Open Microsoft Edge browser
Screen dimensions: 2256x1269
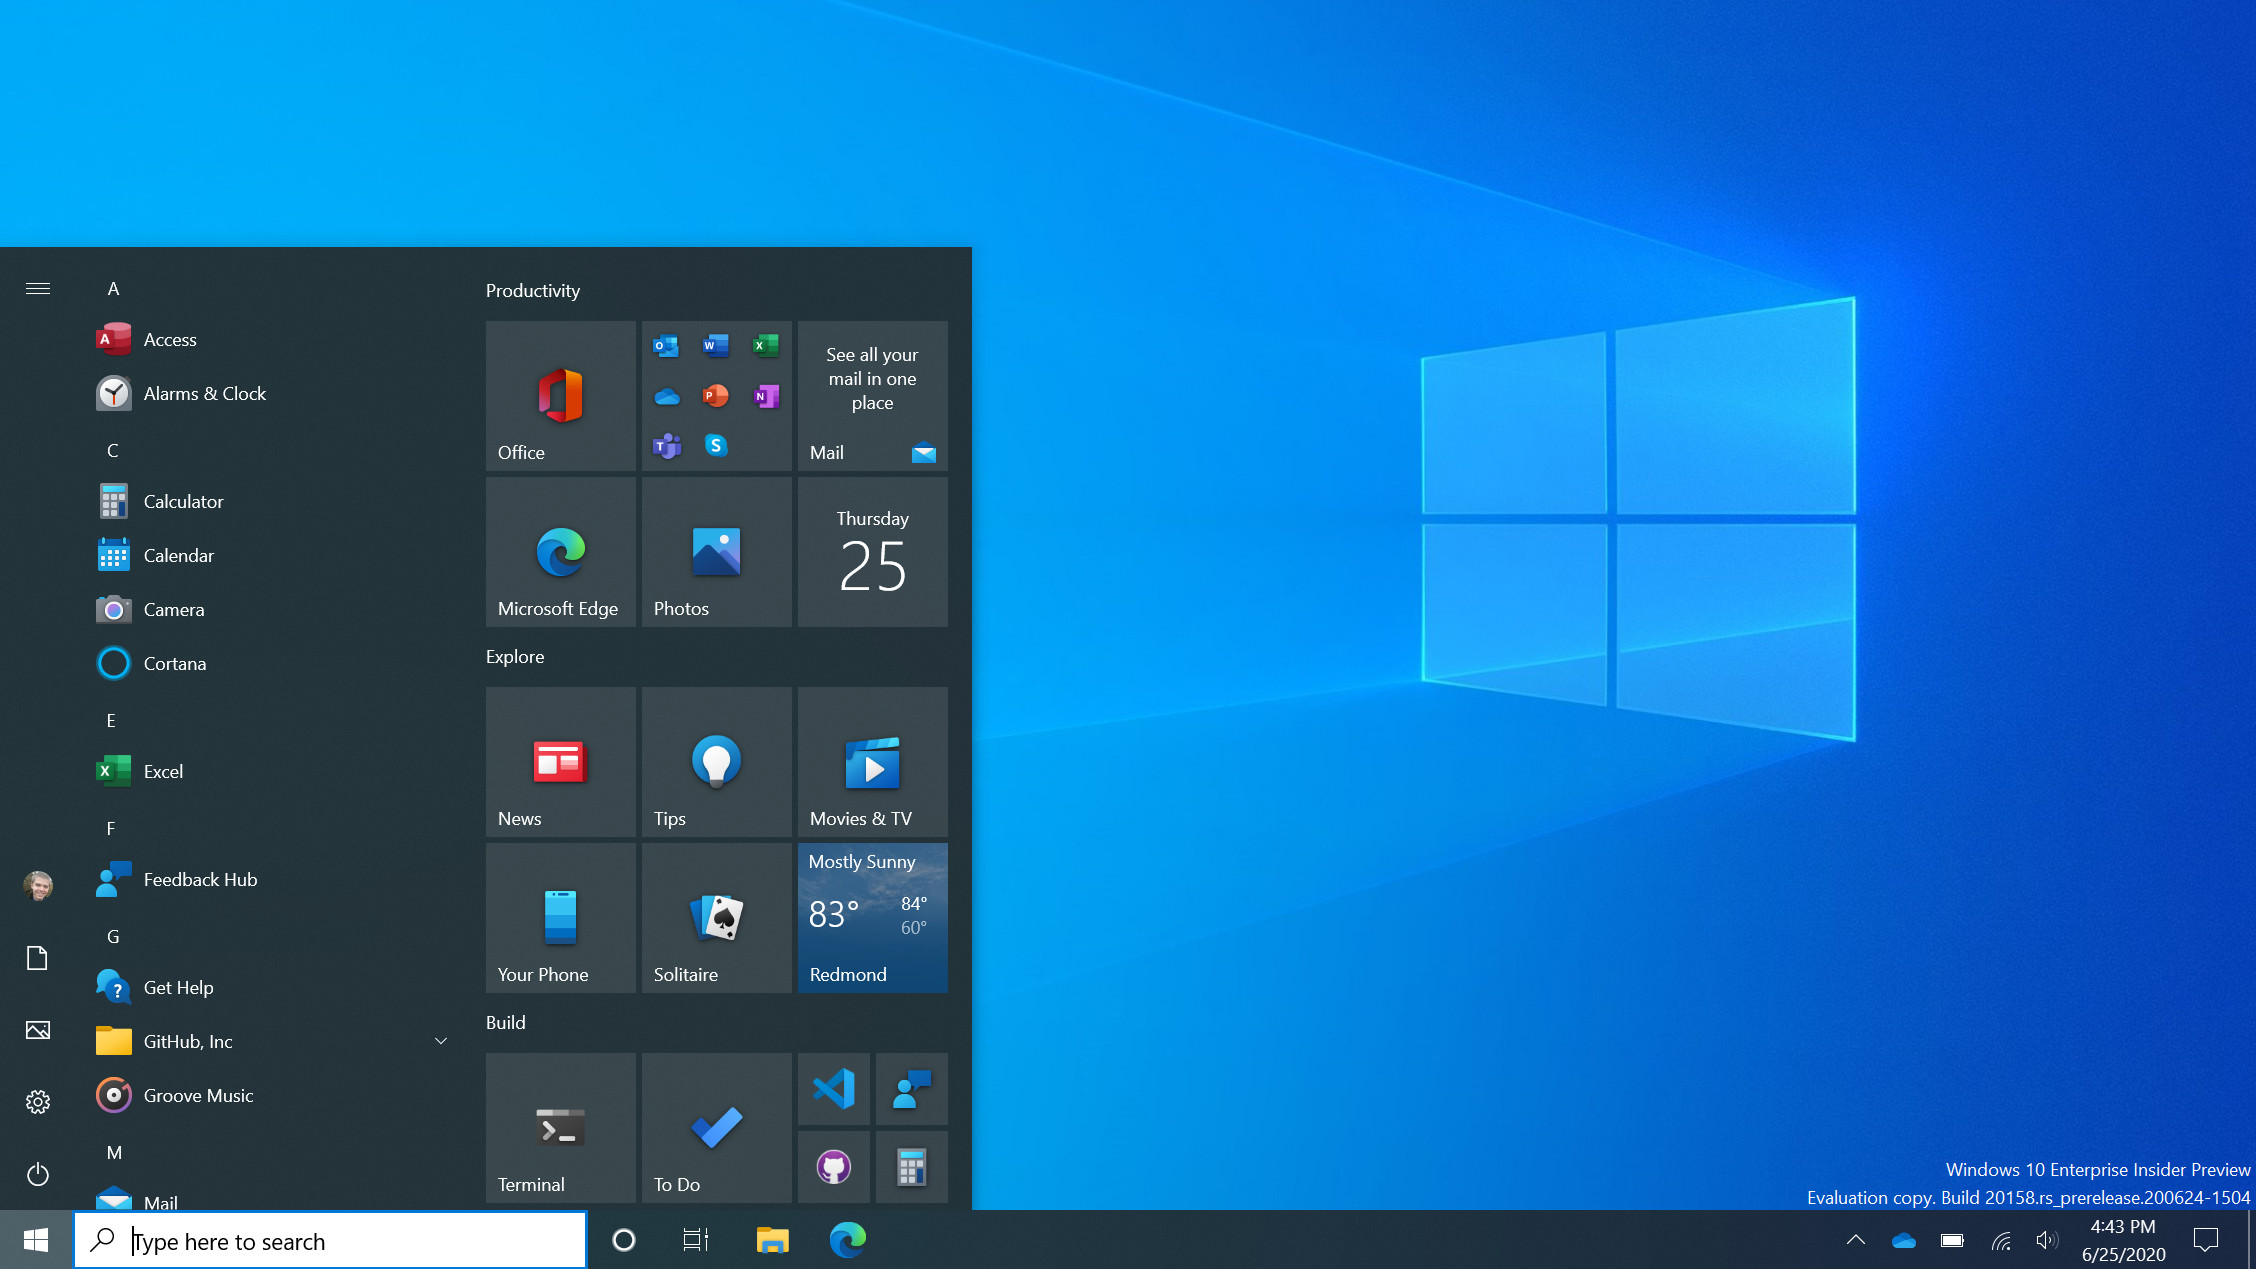click(559, 552)
